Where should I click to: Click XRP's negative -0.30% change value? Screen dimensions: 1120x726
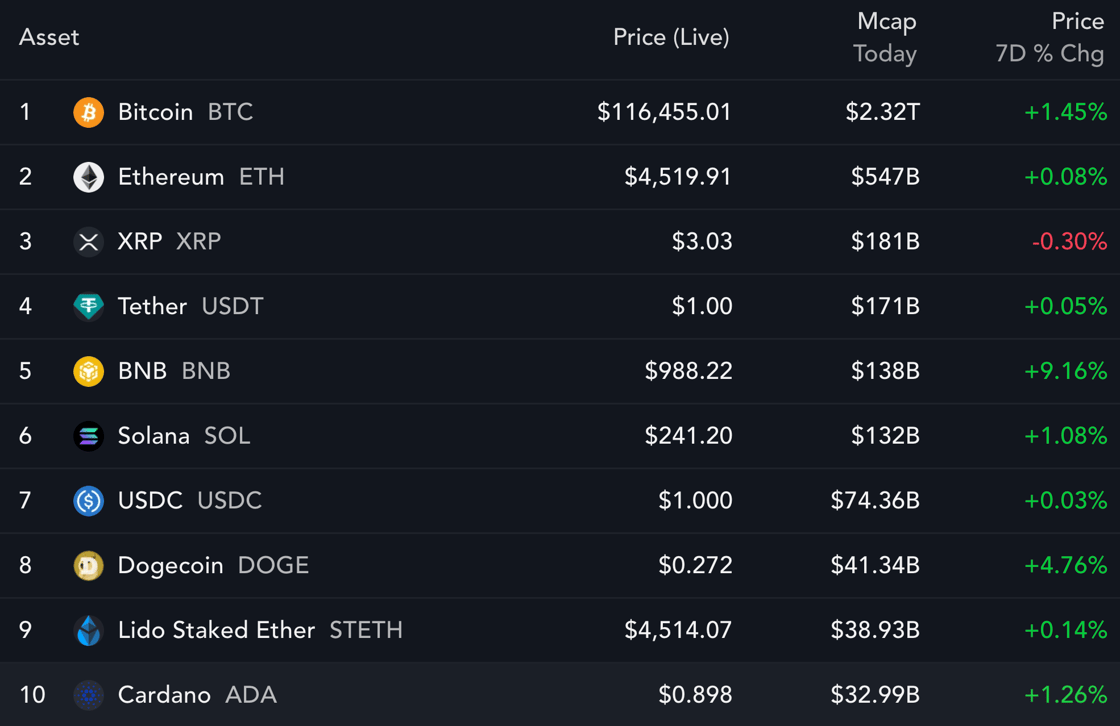(1069, 242)
